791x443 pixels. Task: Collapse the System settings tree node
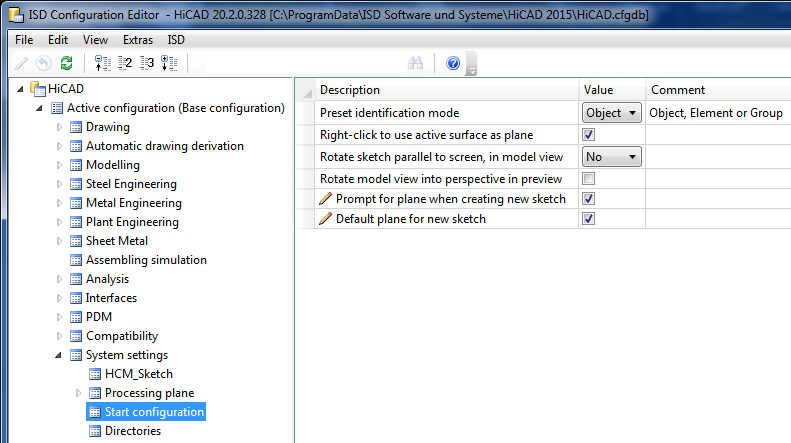(59, 355)
